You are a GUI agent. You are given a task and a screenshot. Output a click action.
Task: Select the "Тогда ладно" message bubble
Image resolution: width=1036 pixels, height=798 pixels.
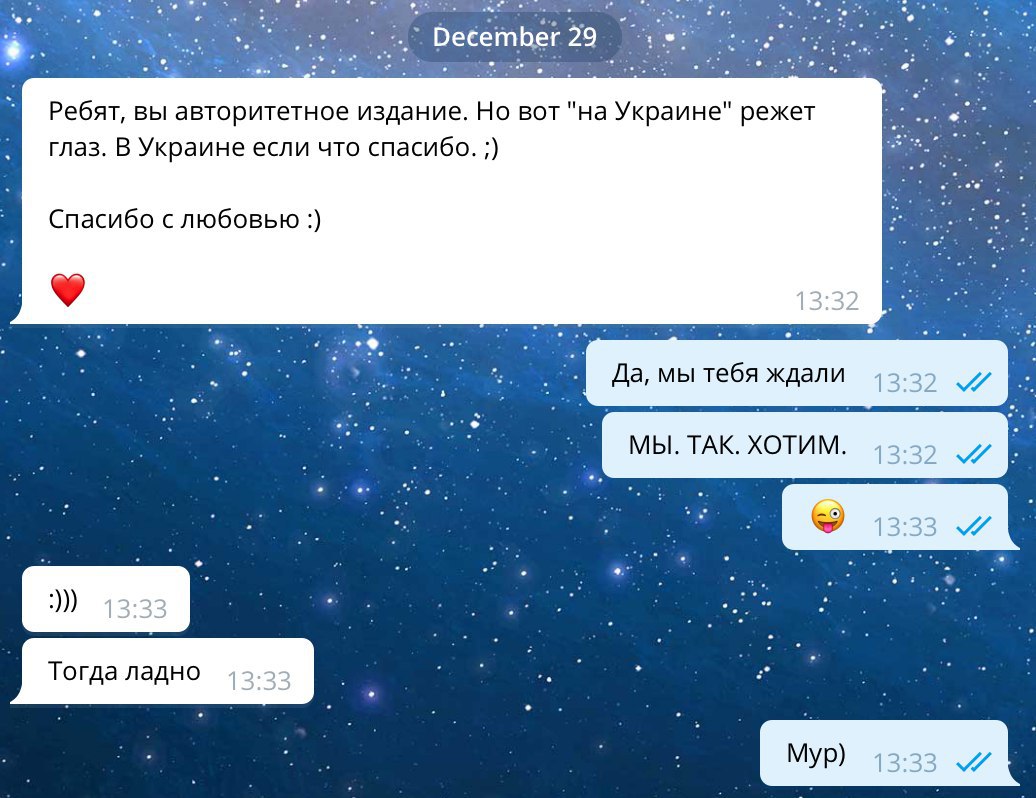(163, 671)
